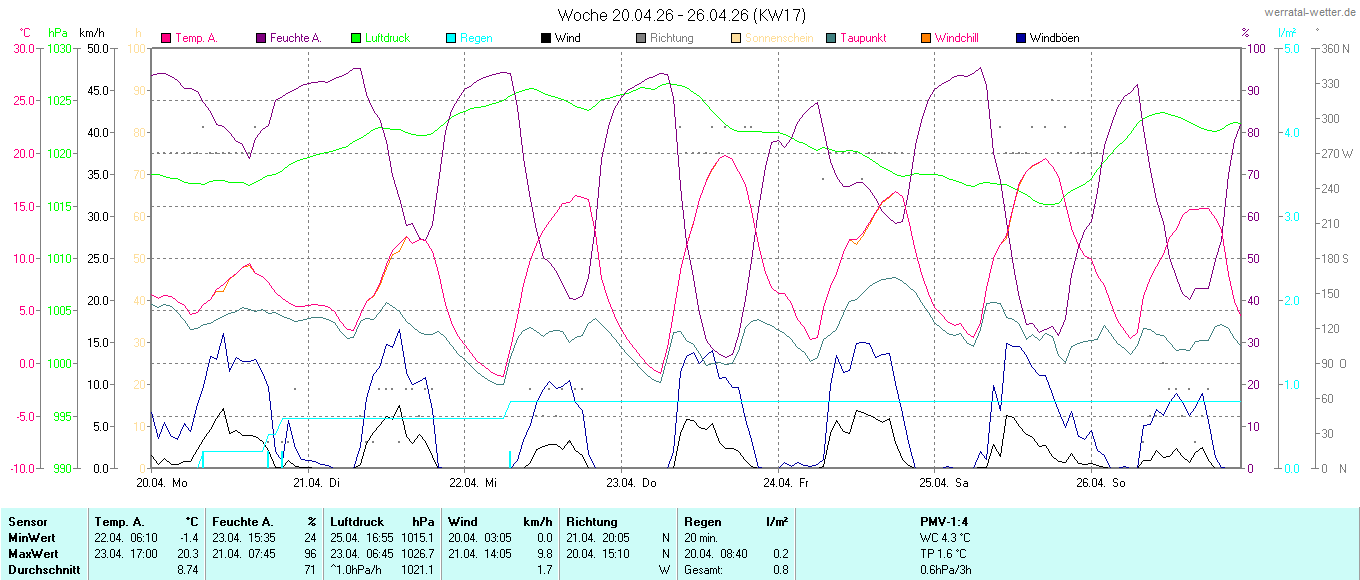
Task: Click the chart title Woche 20.04.26 - 26.04.26
Action: point(681,15)
